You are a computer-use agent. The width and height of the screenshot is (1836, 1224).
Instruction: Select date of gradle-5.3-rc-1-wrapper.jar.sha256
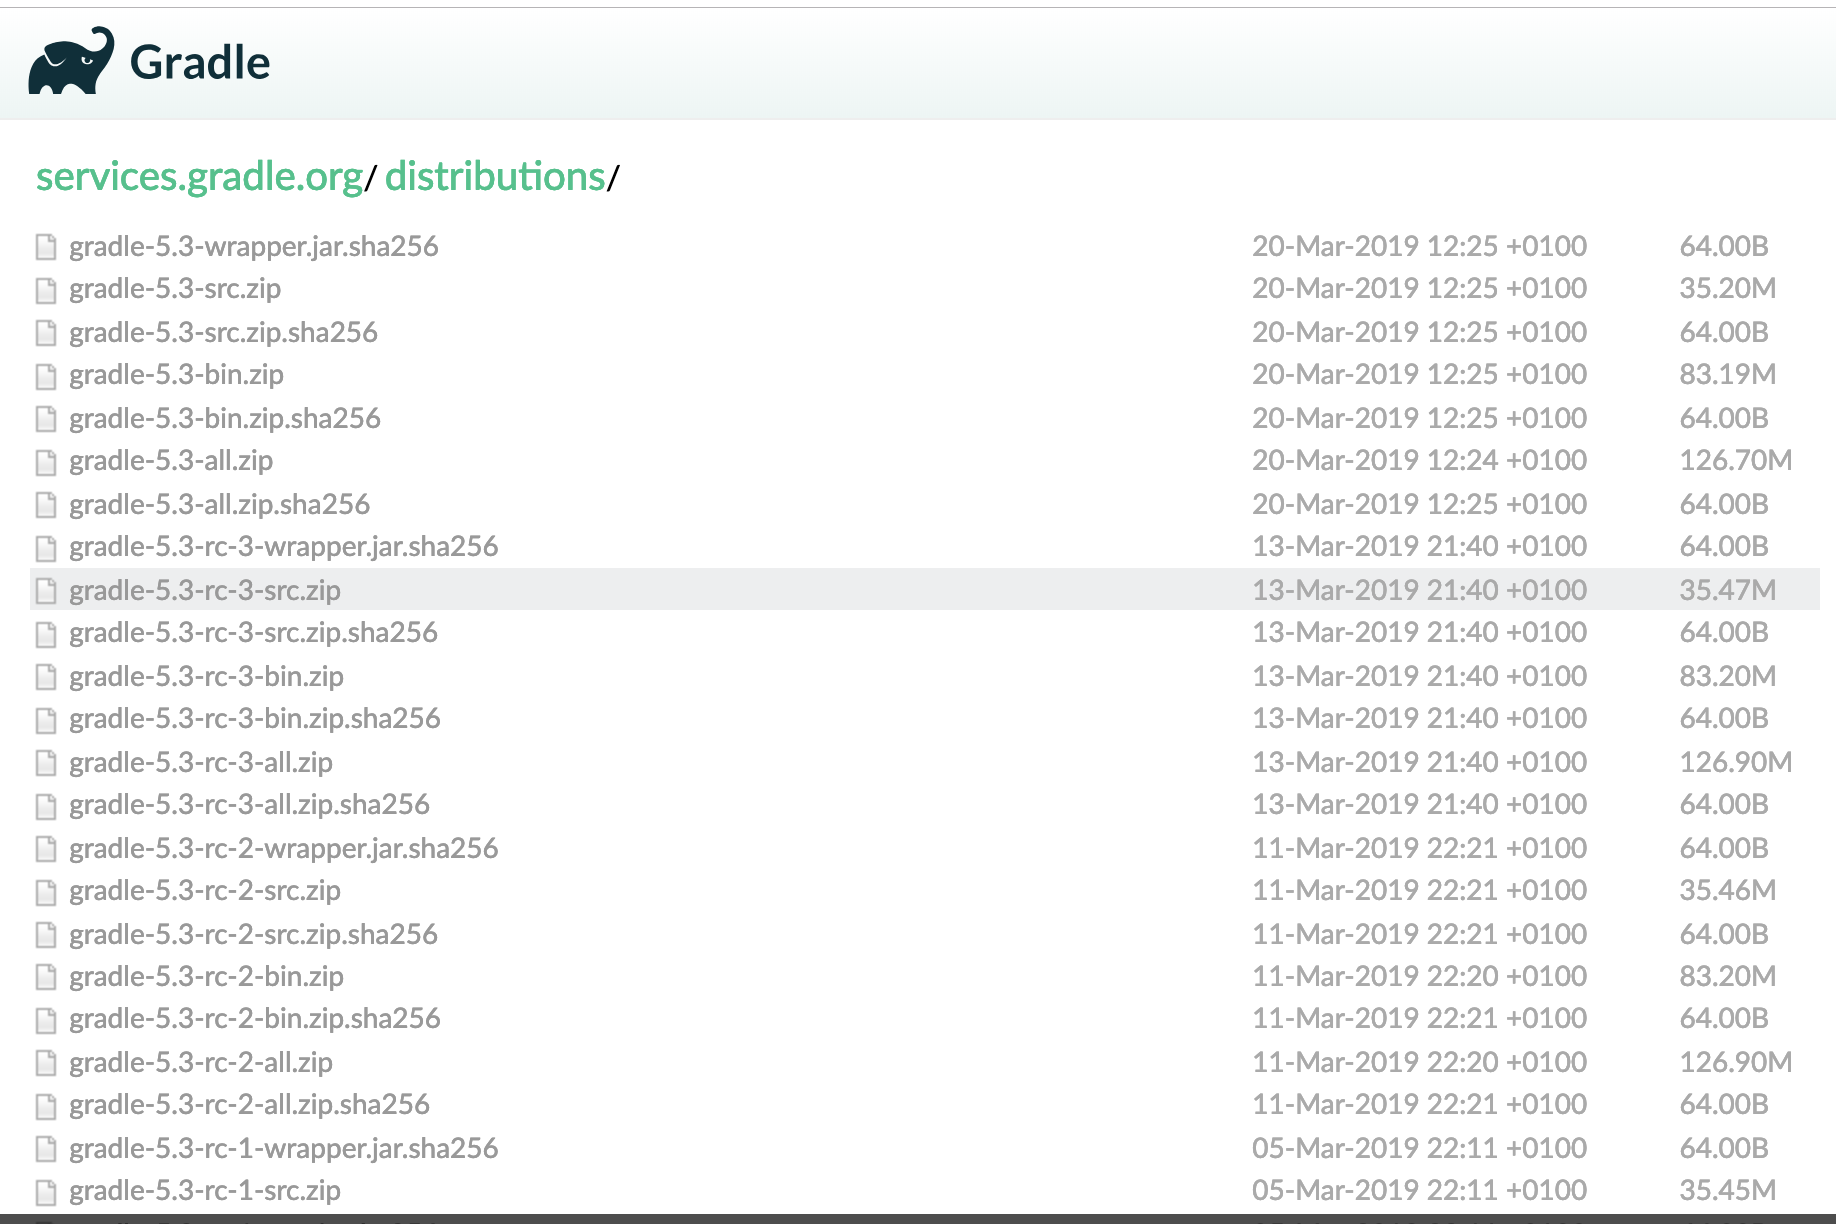click(x=1419, y=1148)
